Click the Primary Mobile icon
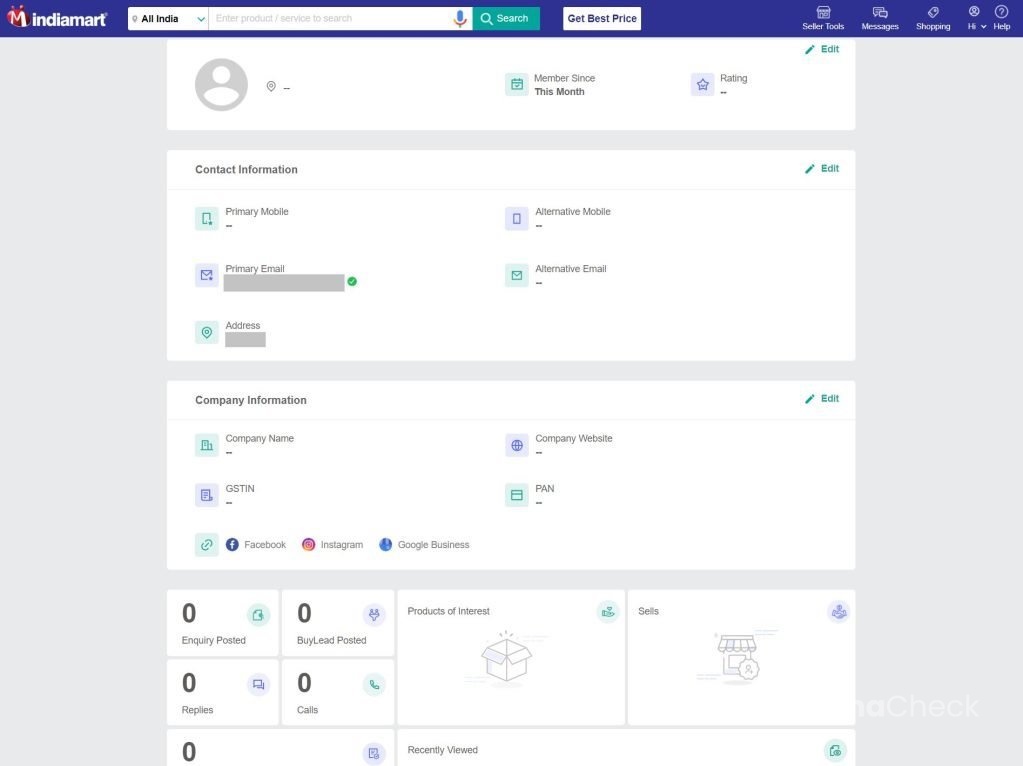 point(207,219)
